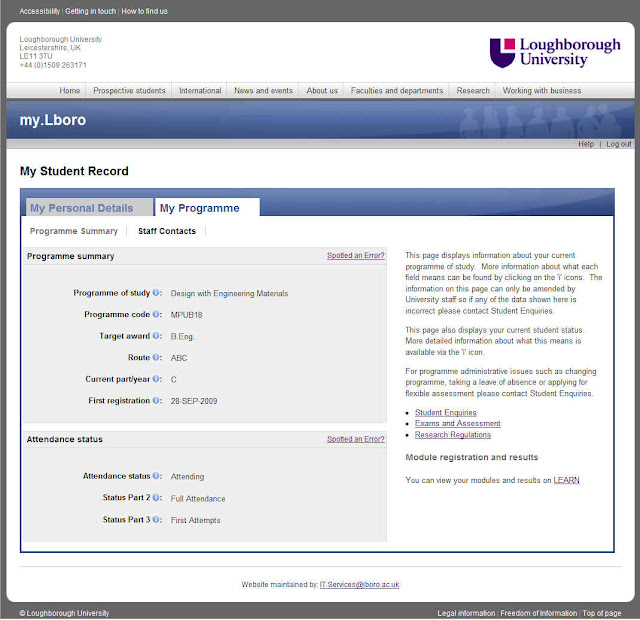The image size is (640, 620).
Task: Switch to My Personal Details tab
Action: (x=89, y=207)
